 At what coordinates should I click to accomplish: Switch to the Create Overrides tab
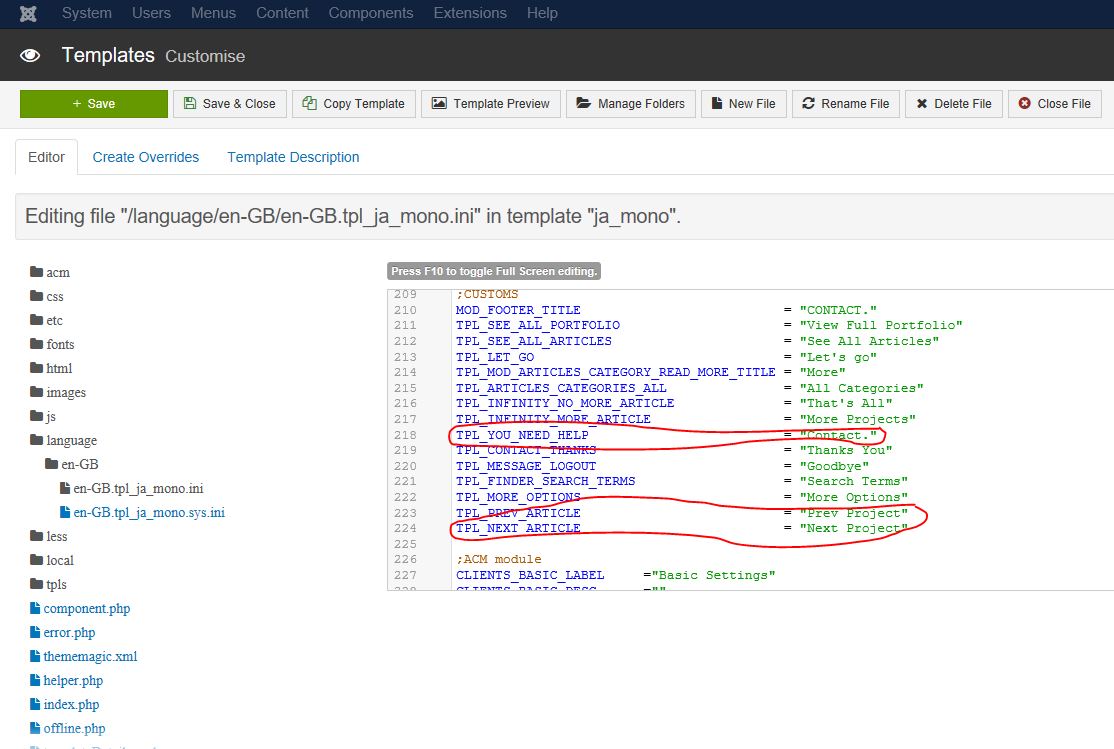click(x=146, y=157)
